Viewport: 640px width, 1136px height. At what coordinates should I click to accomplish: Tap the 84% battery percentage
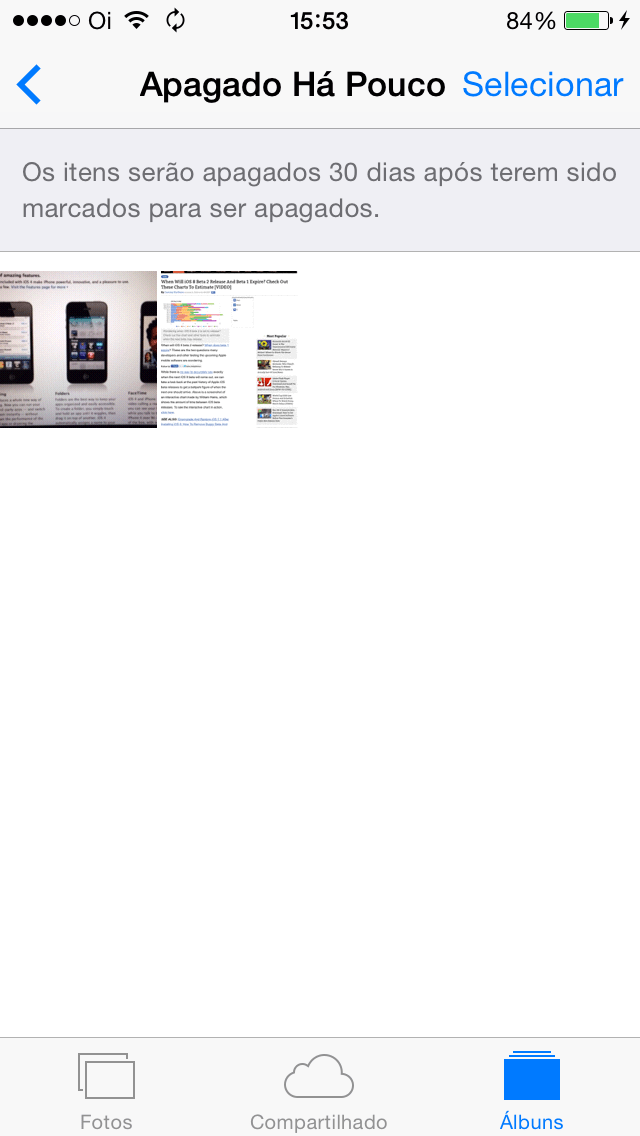coord(531,21)
